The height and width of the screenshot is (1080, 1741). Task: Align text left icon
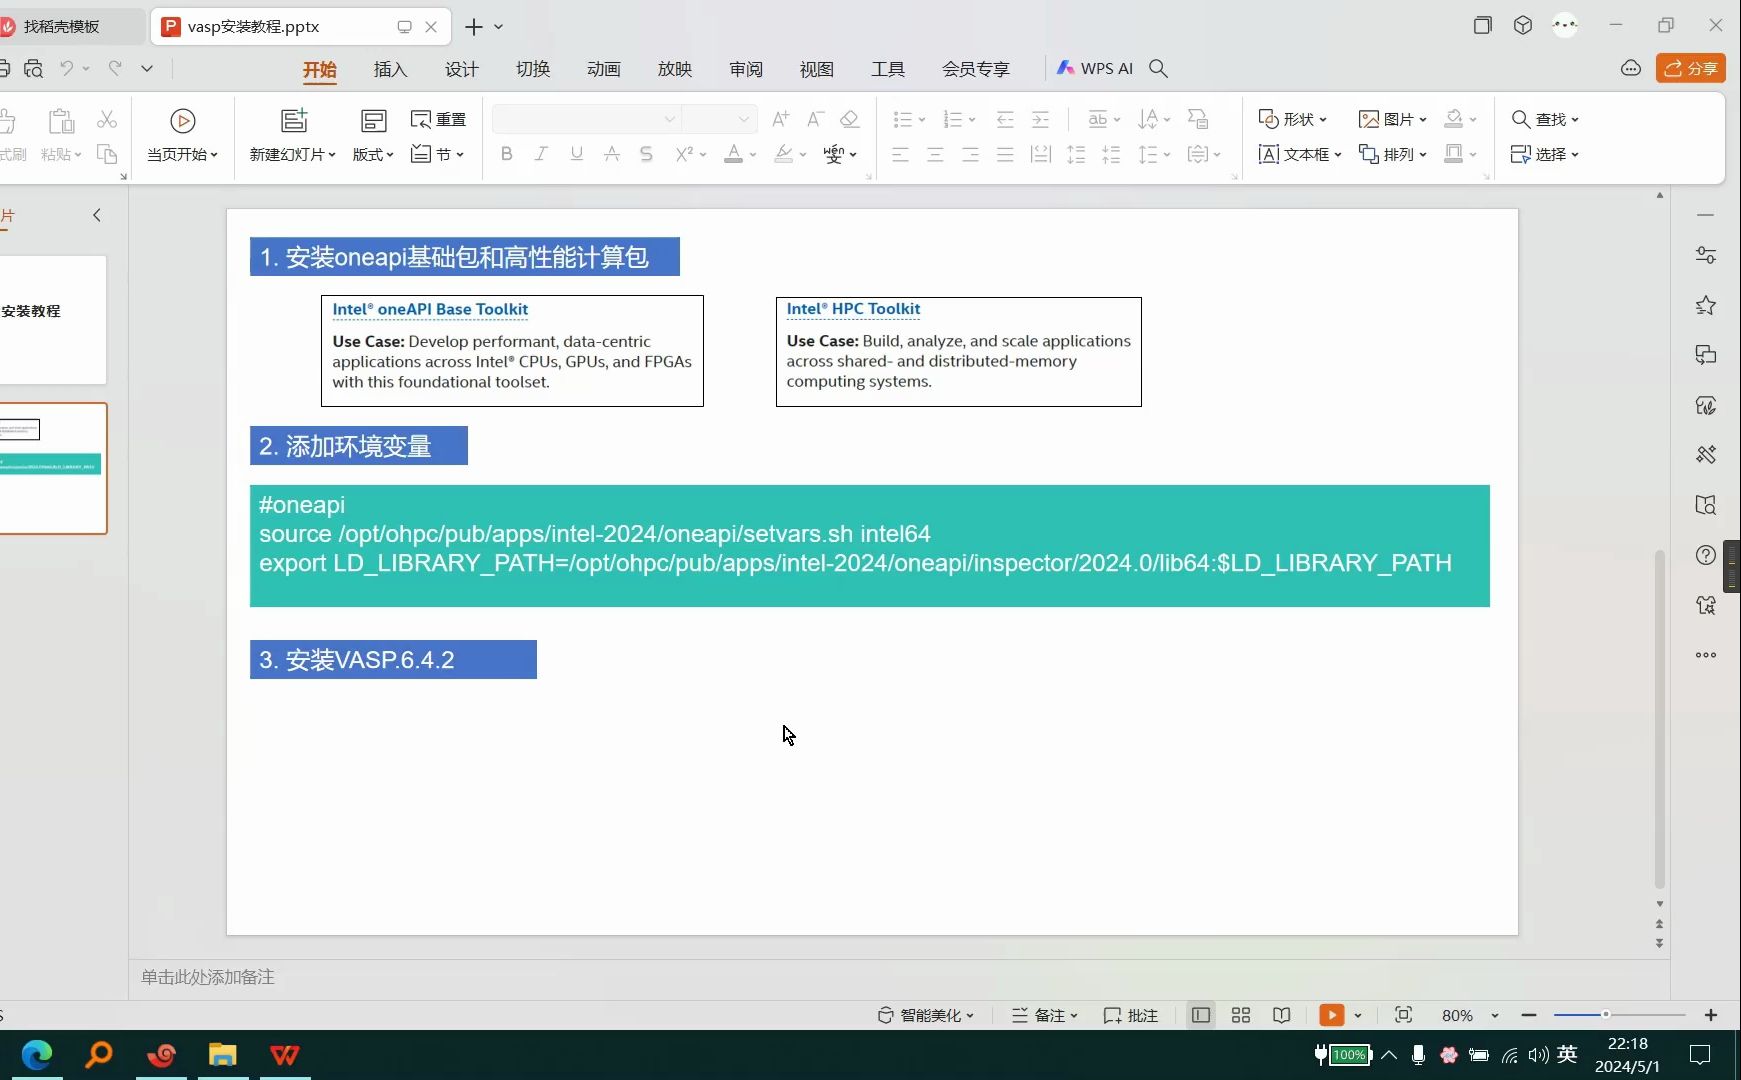tap(900, 154)
